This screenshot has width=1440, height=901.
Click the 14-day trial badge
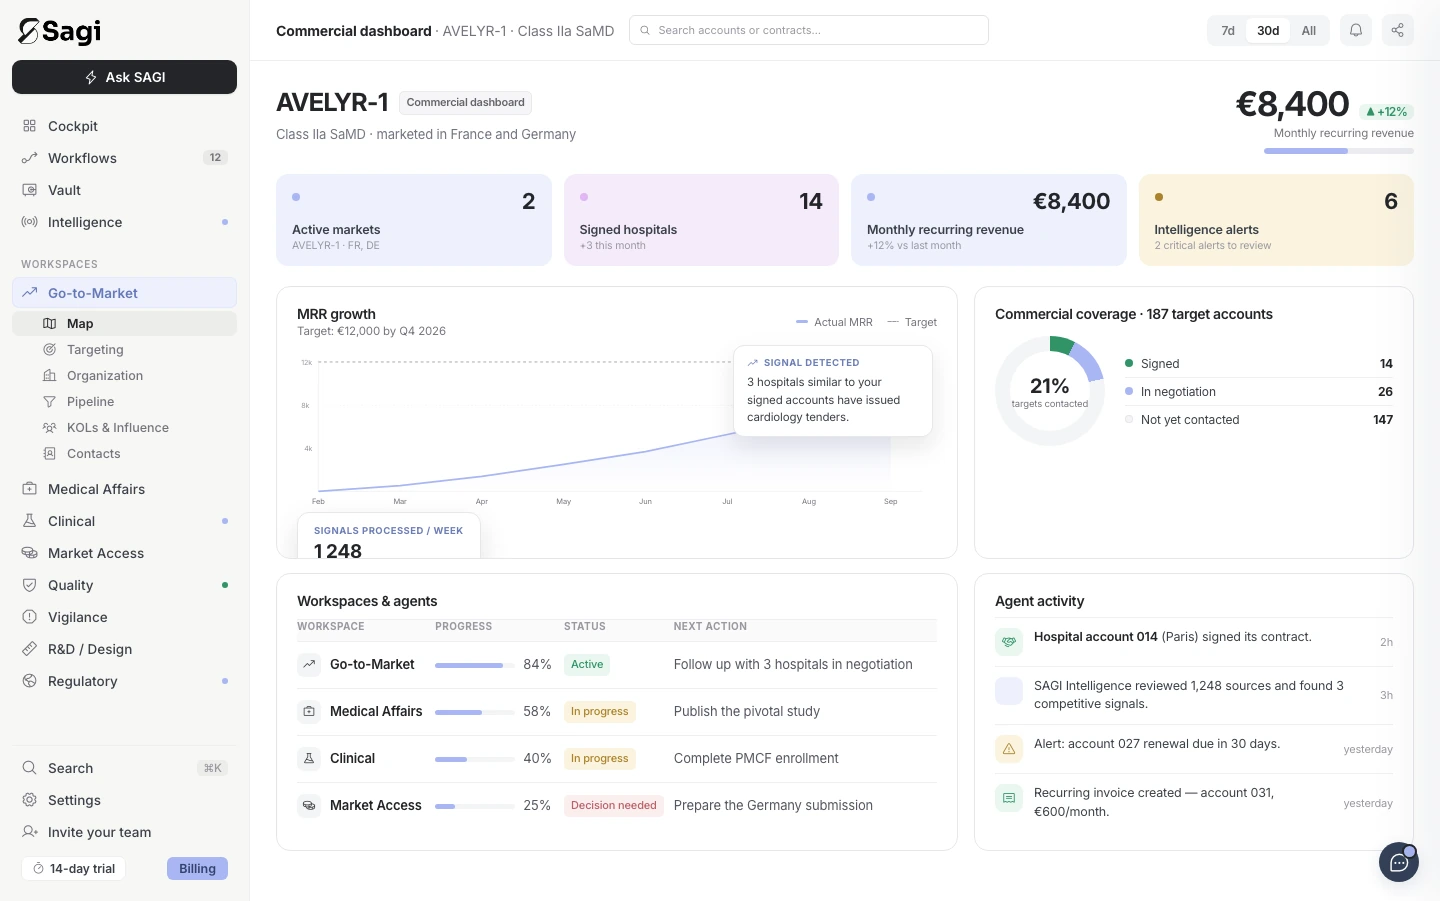click(x=74, y=869)
